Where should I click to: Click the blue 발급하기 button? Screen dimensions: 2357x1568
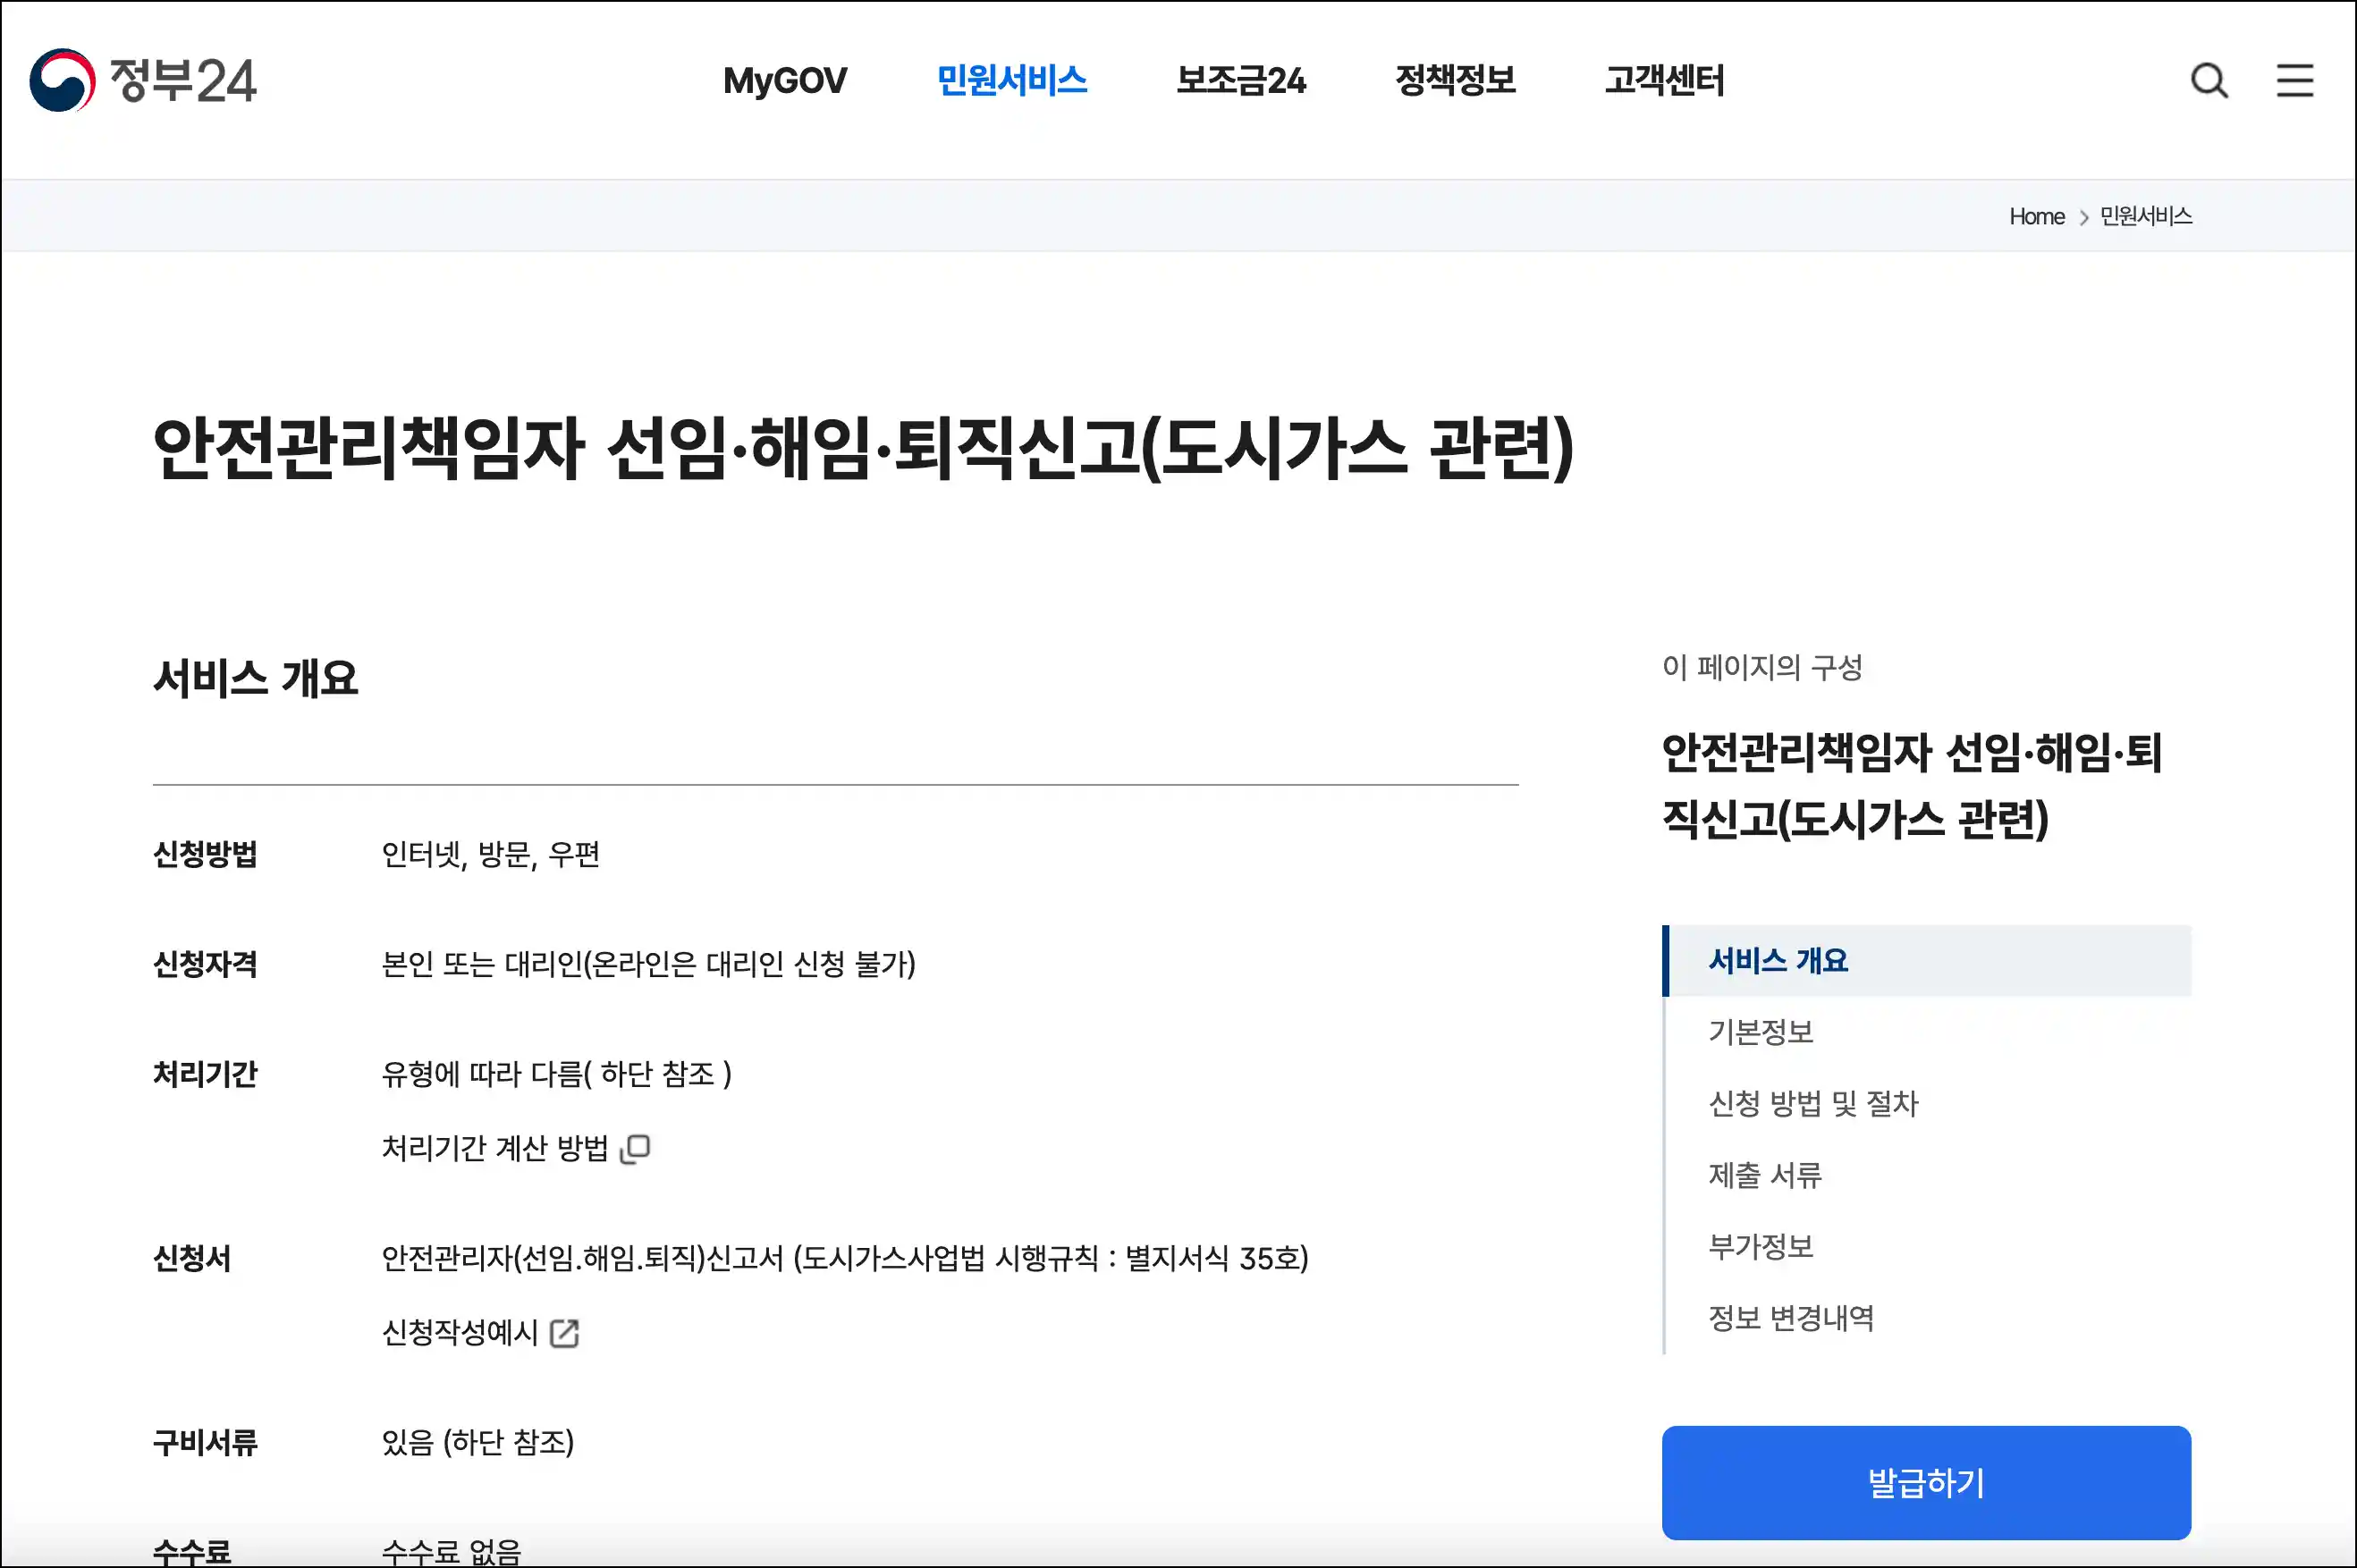click(x=1927, y=1483)
